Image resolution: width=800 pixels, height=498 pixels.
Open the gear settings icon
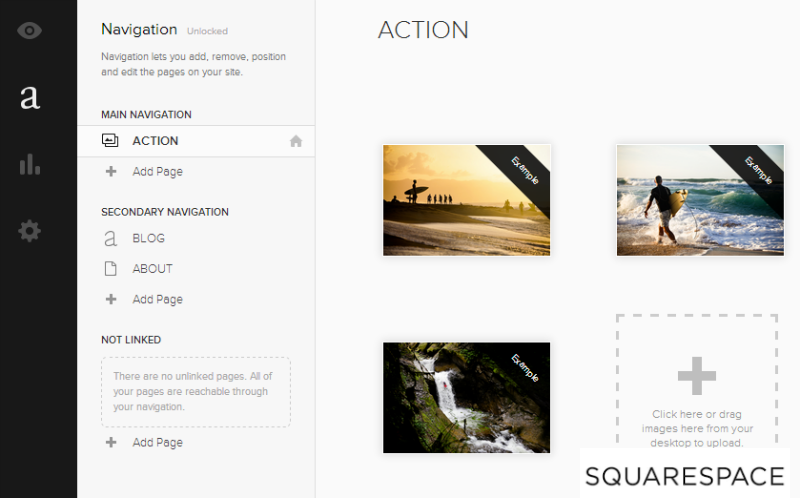(x=30, y=231)
